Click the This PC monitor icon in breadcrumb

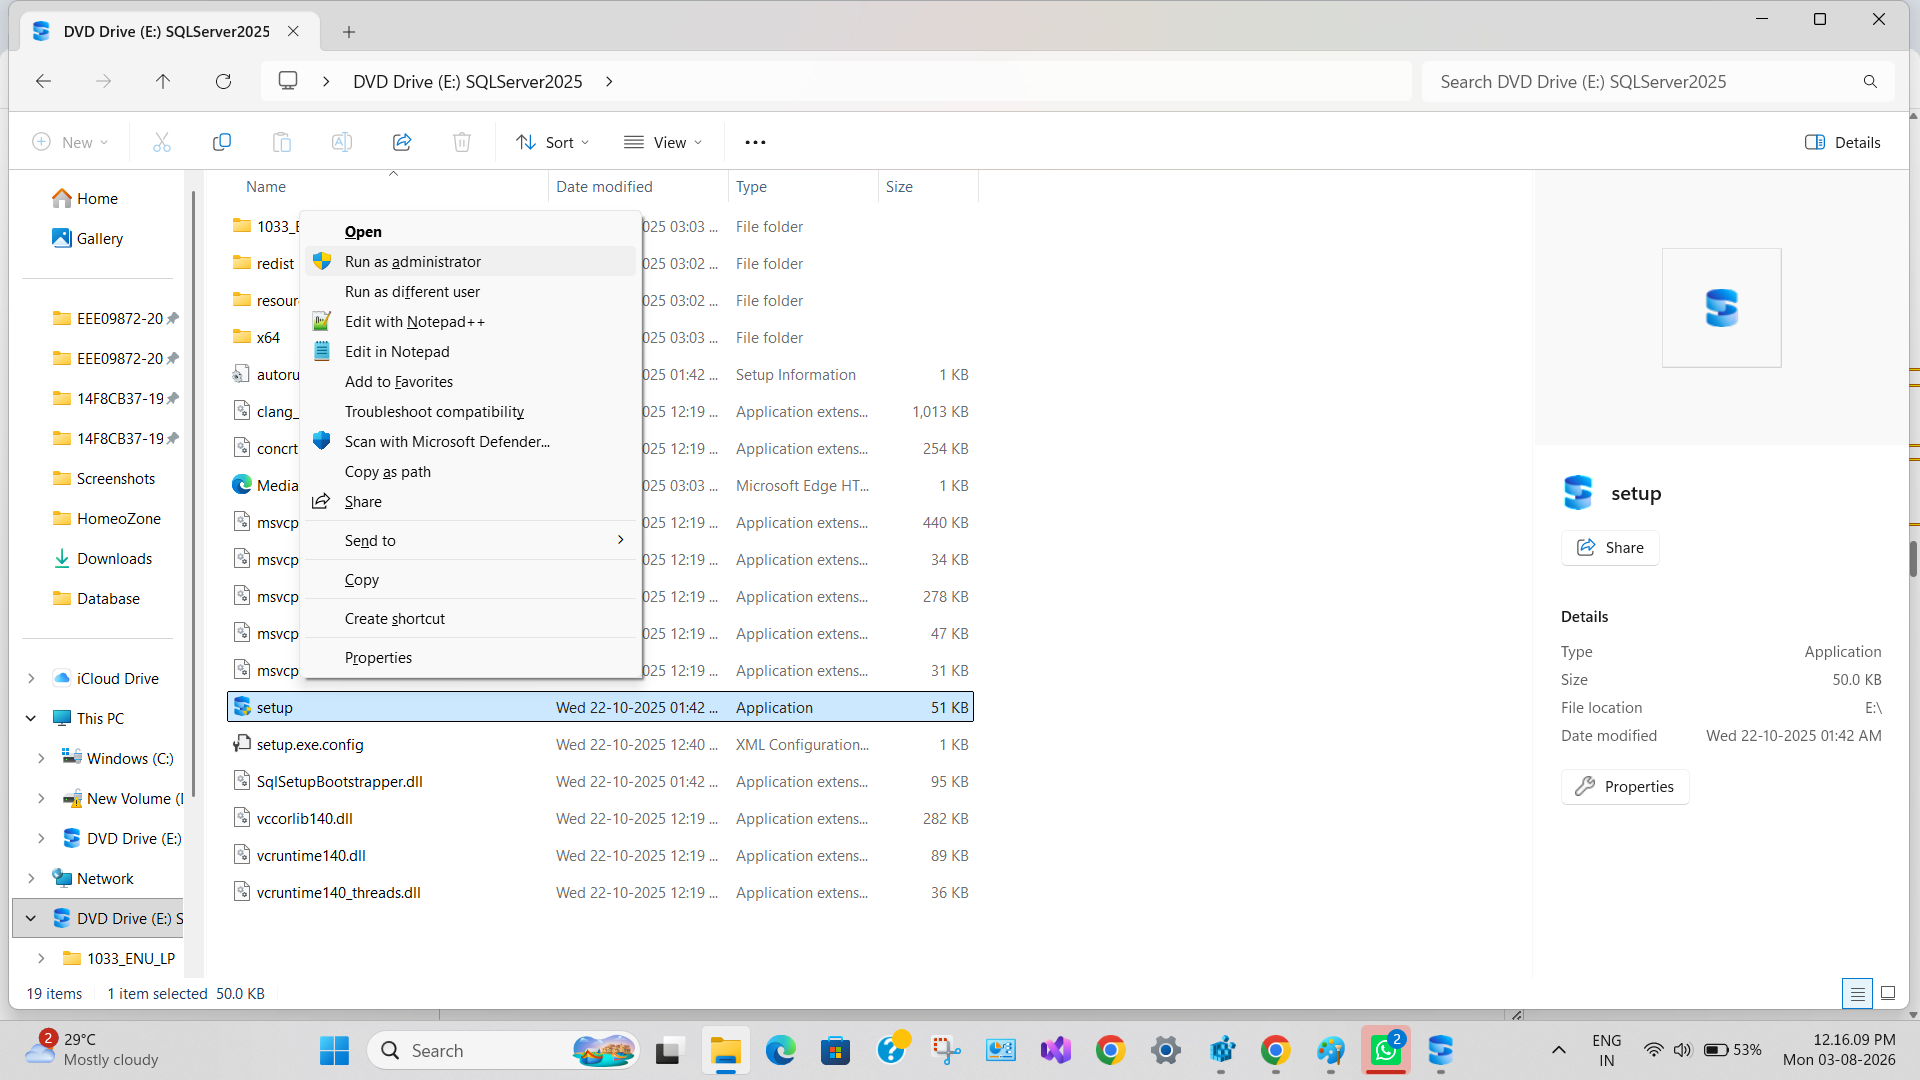tap(288, 81)
